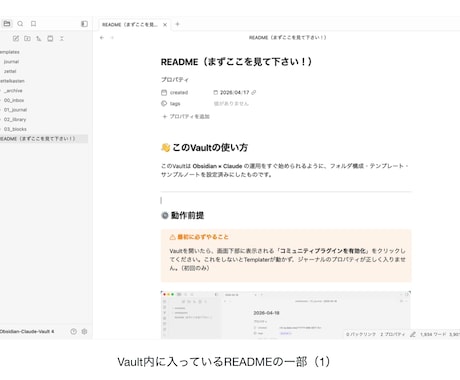Open the templates folder in explorer
Screen dimensions: 460x380
tap(10, 52)
